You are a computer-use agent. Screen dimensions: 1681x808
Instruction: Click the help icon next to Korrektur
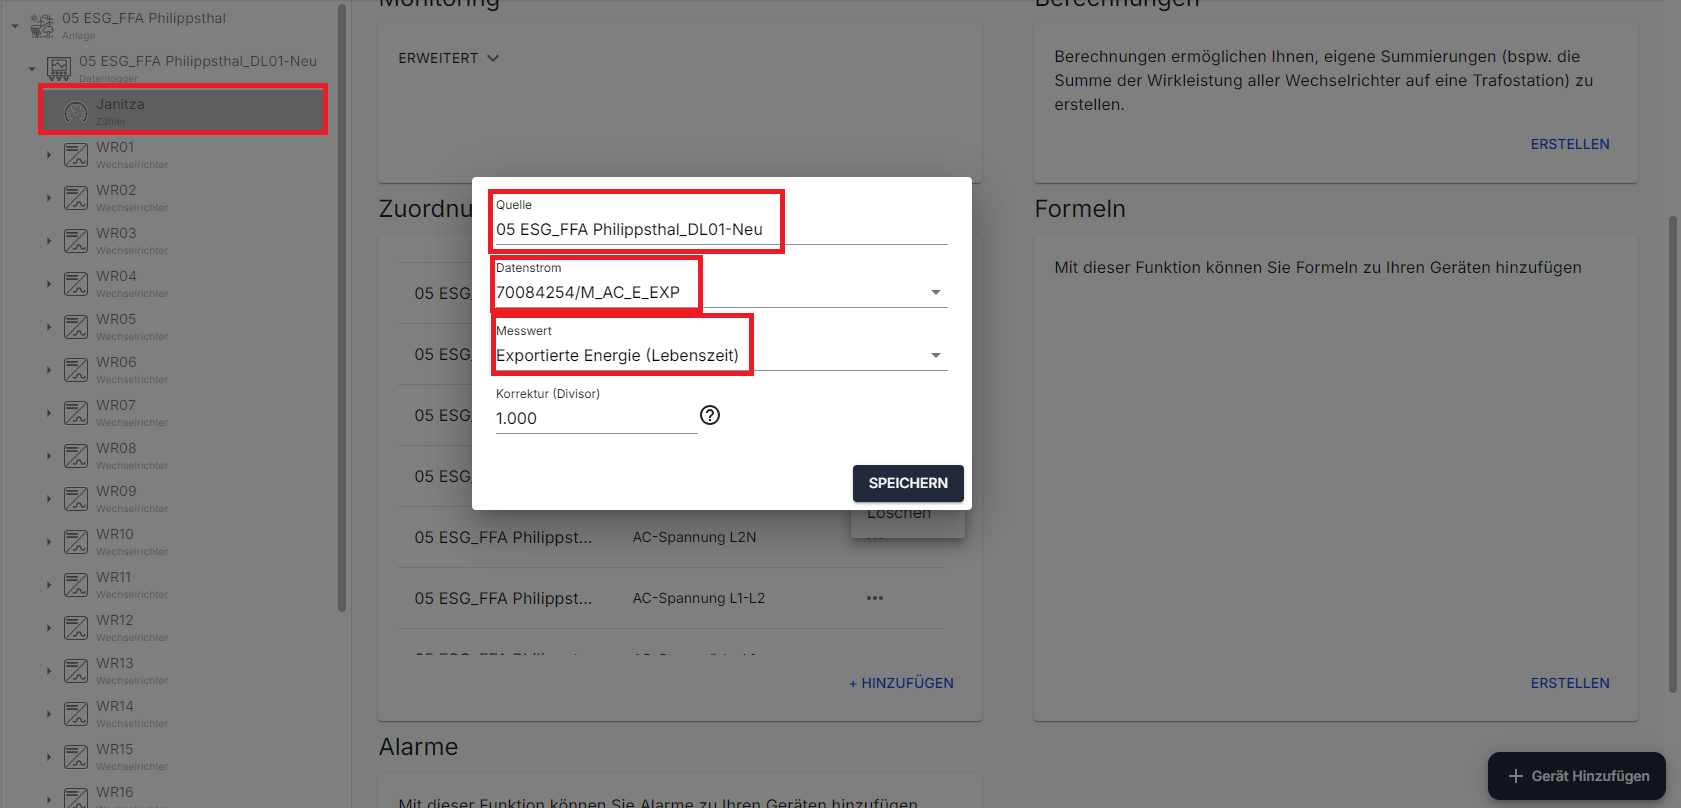(710, 415)
